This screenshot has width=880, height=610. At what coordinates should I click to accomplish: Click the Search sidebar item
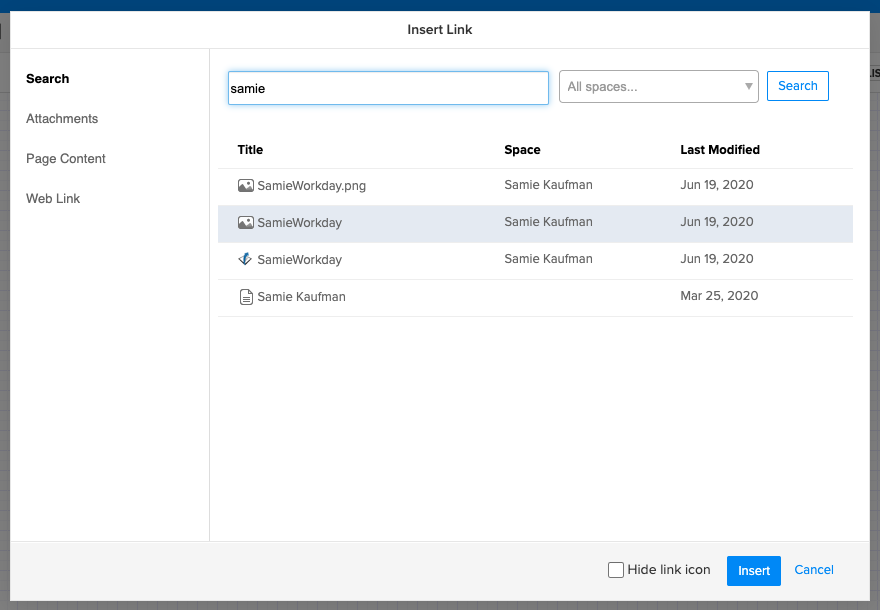pos(48,78)
